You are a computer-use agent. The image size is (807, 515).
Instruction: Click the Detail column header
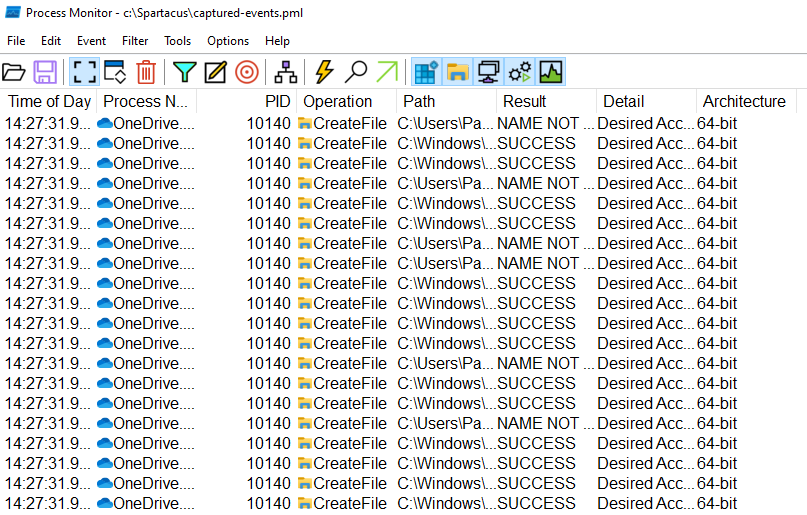pos(646,101)
